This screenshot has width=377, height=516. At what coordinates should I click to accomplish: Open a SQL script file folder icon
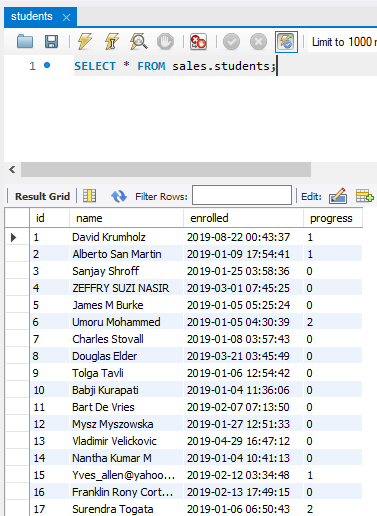25,42
